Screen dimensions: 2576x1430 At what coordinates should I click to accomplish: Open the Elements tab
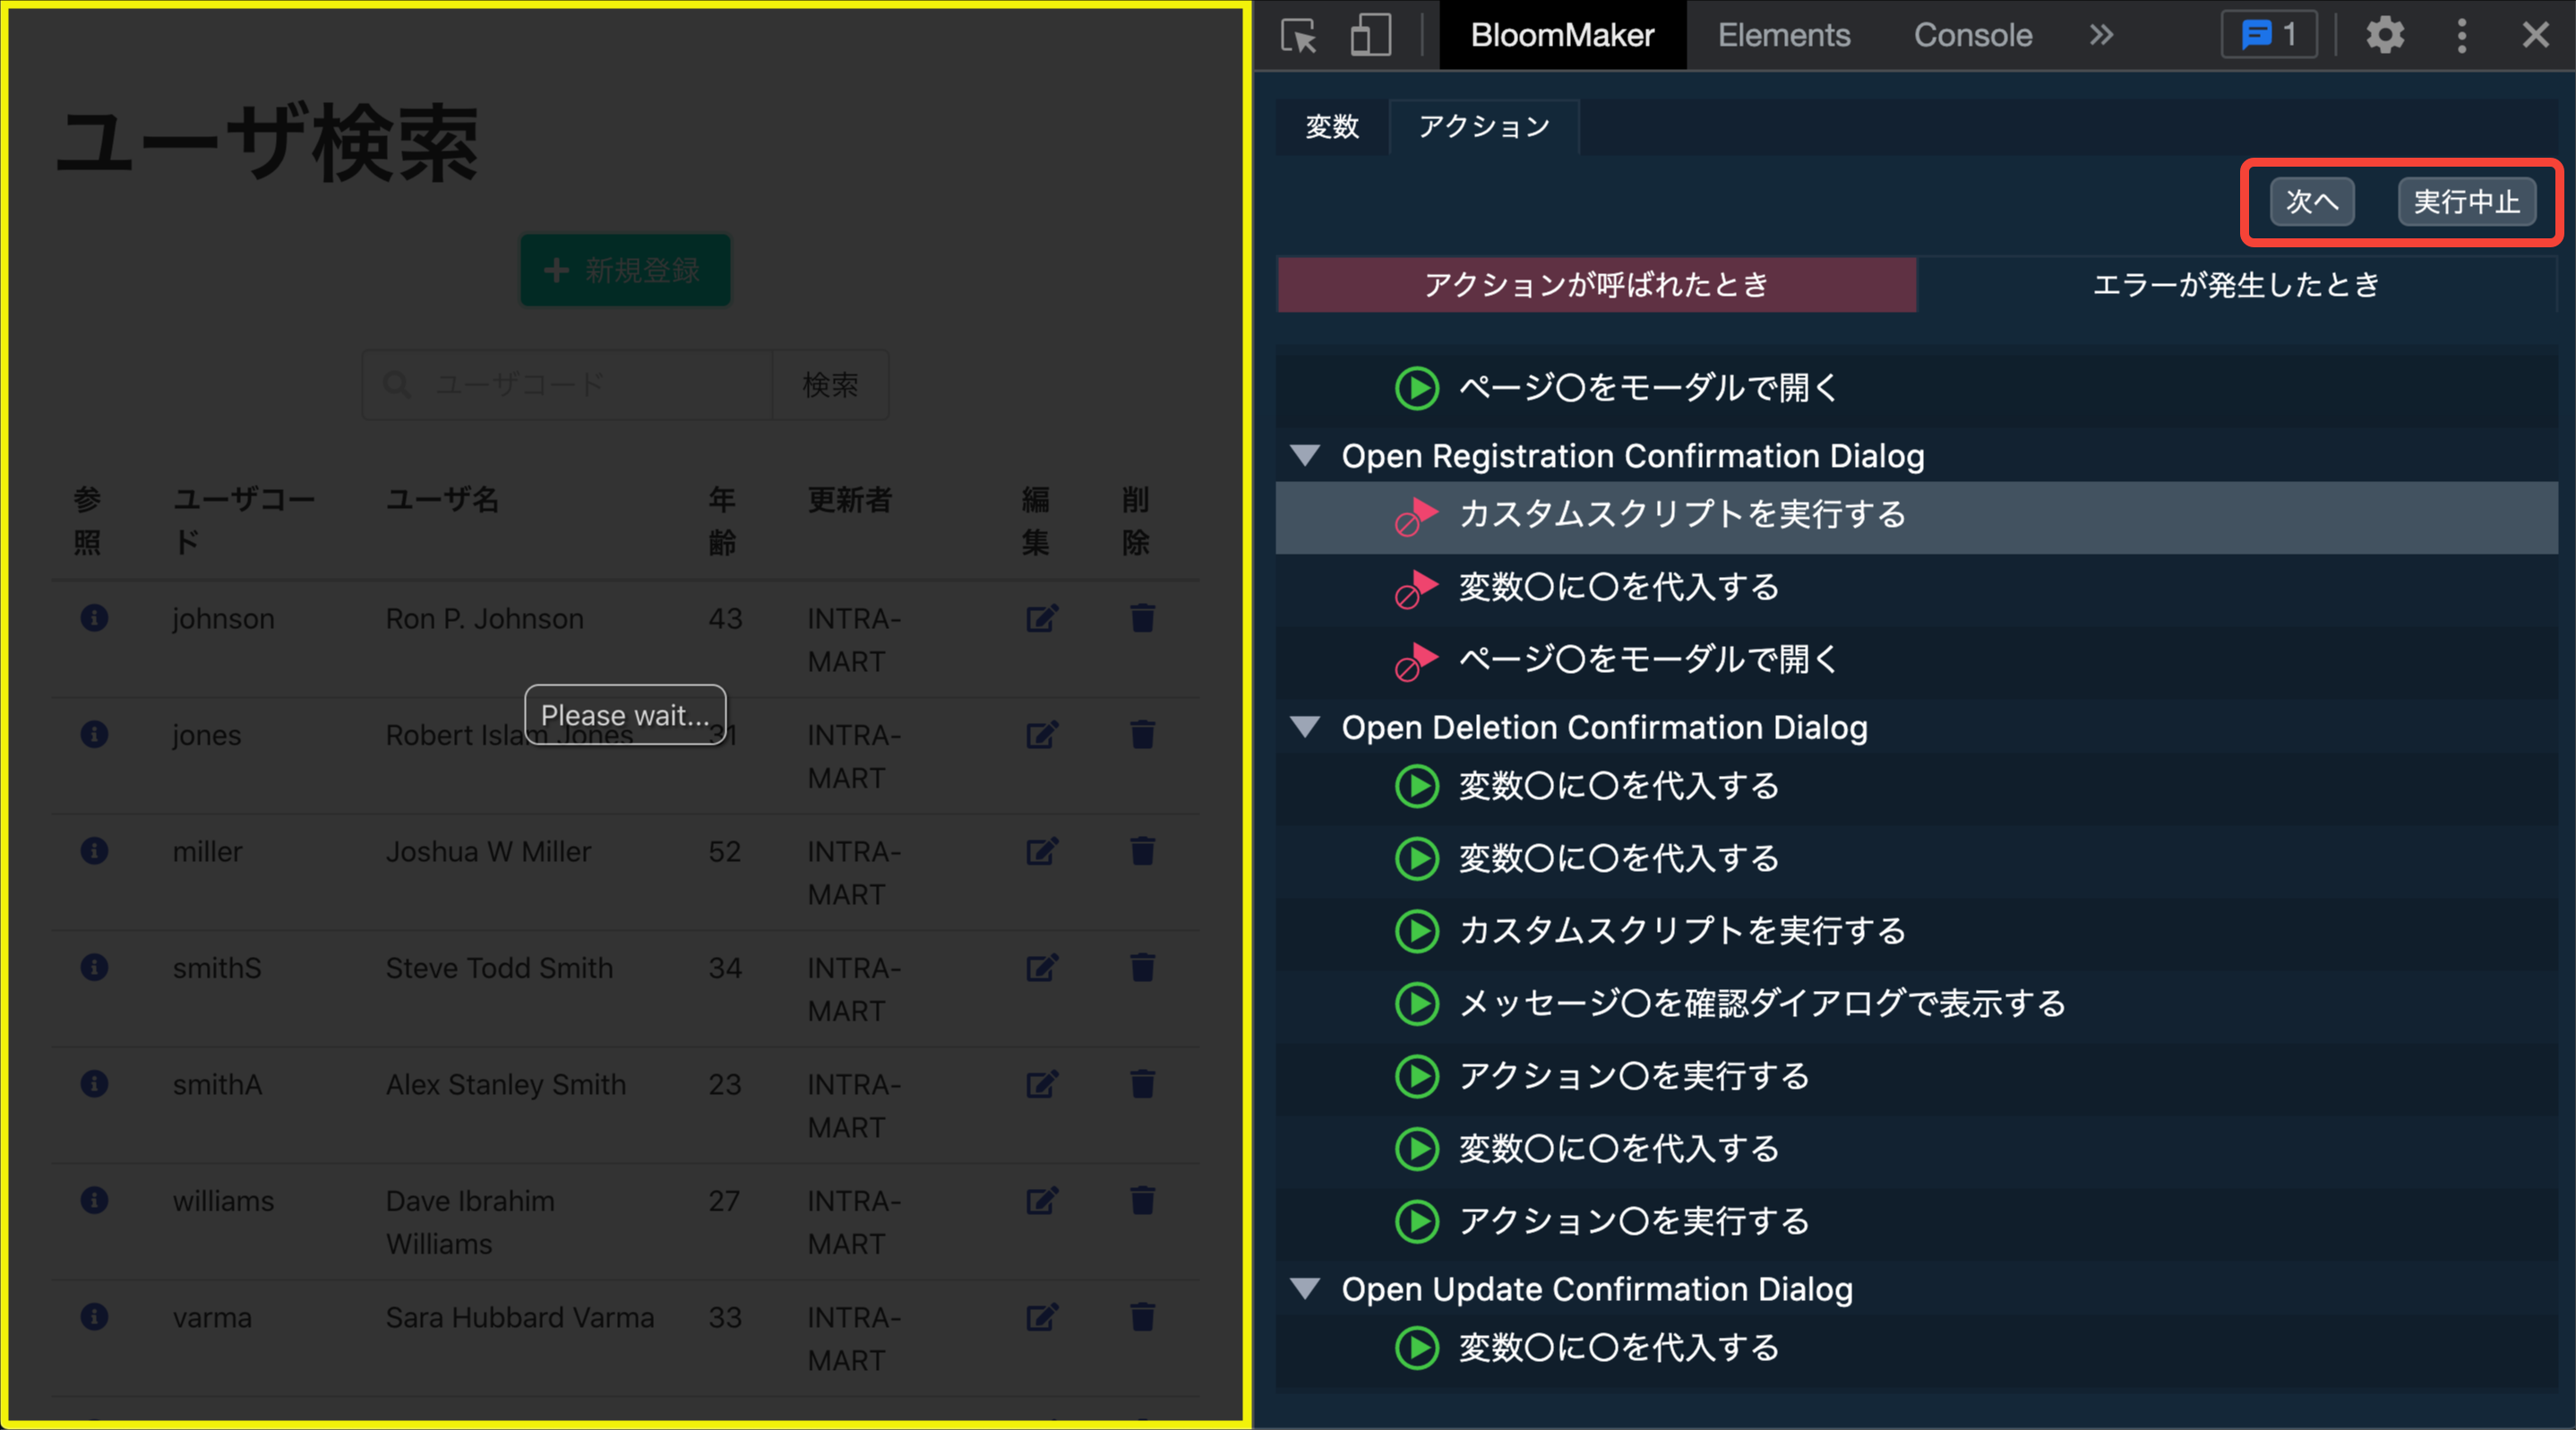[x=1783, y=36]
